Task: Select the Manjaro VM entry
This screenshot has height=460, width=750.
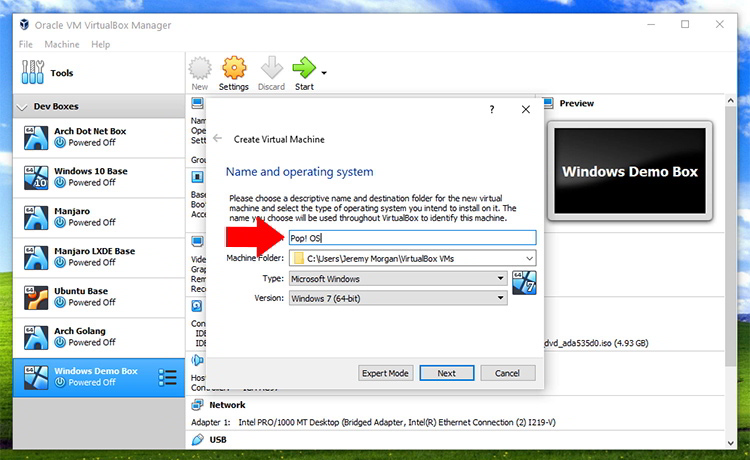Action: tap(99, 217)
